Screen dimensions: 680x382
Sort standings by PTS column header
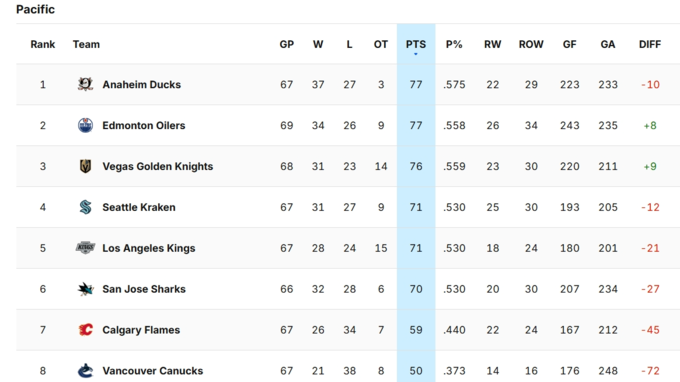point(416,44)
